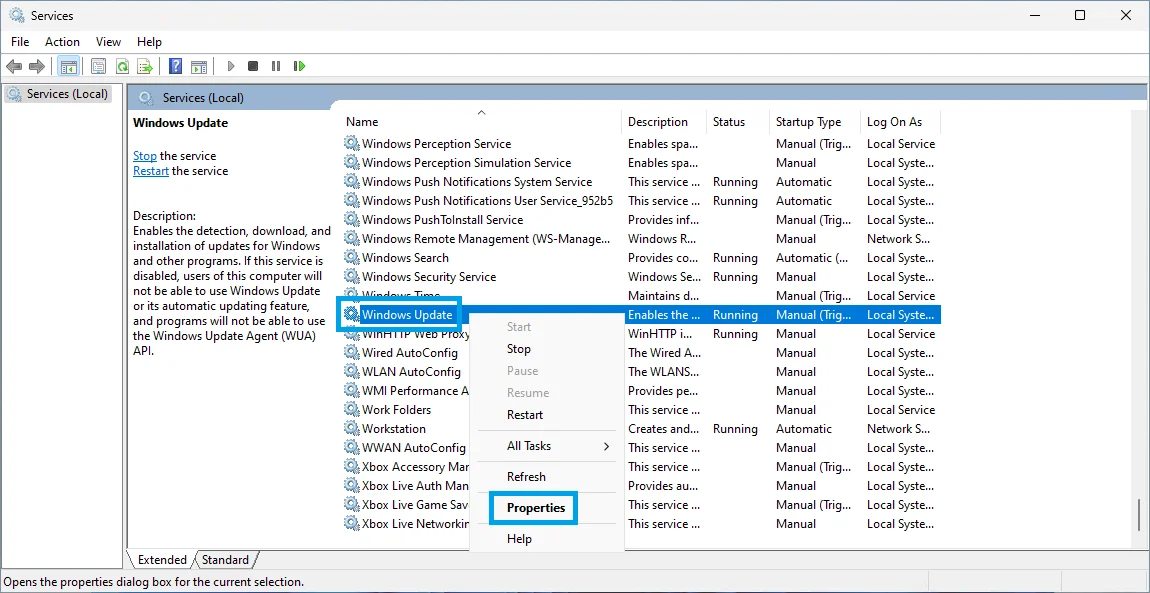Switch to the Standard tab
1150x593 pixels.
[x=225, y=560]
